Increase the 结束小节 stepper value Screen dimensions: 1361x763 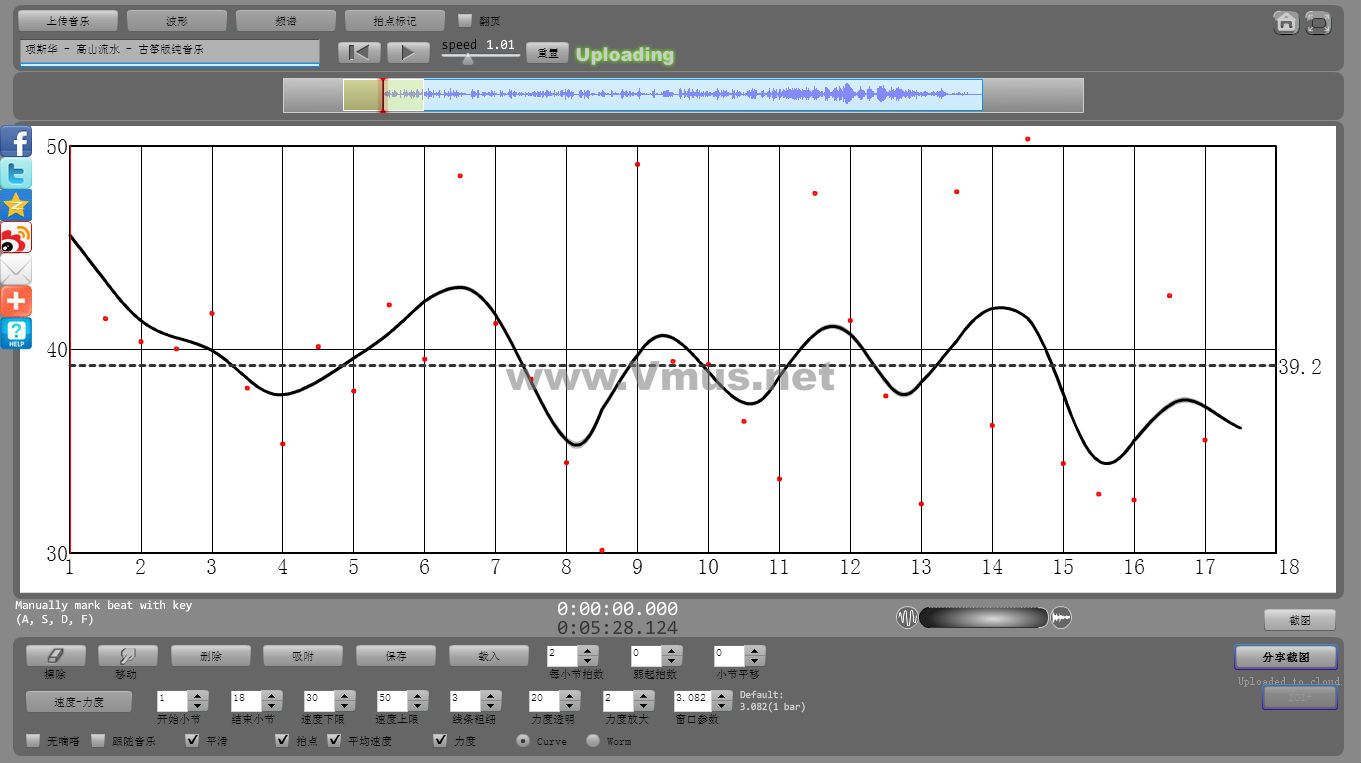click(270, 695)
